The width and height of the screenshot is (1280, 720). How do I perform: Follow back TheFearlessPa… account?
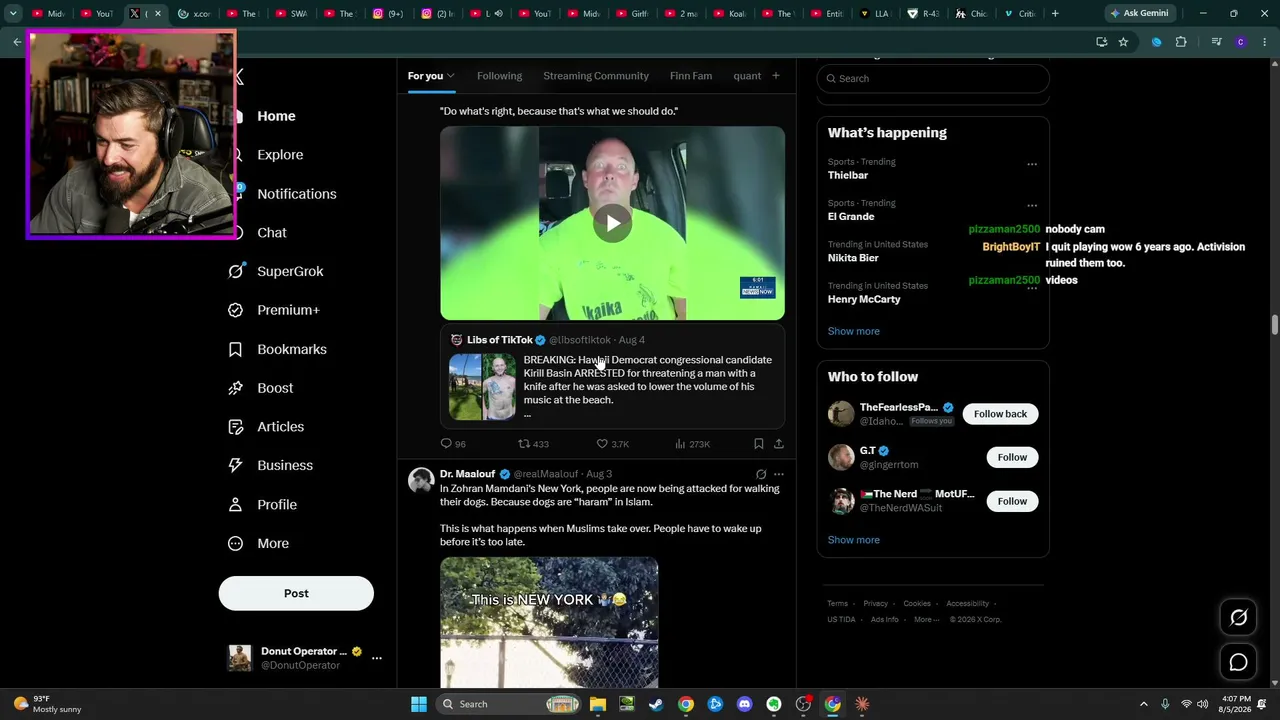click(1000, 414)
